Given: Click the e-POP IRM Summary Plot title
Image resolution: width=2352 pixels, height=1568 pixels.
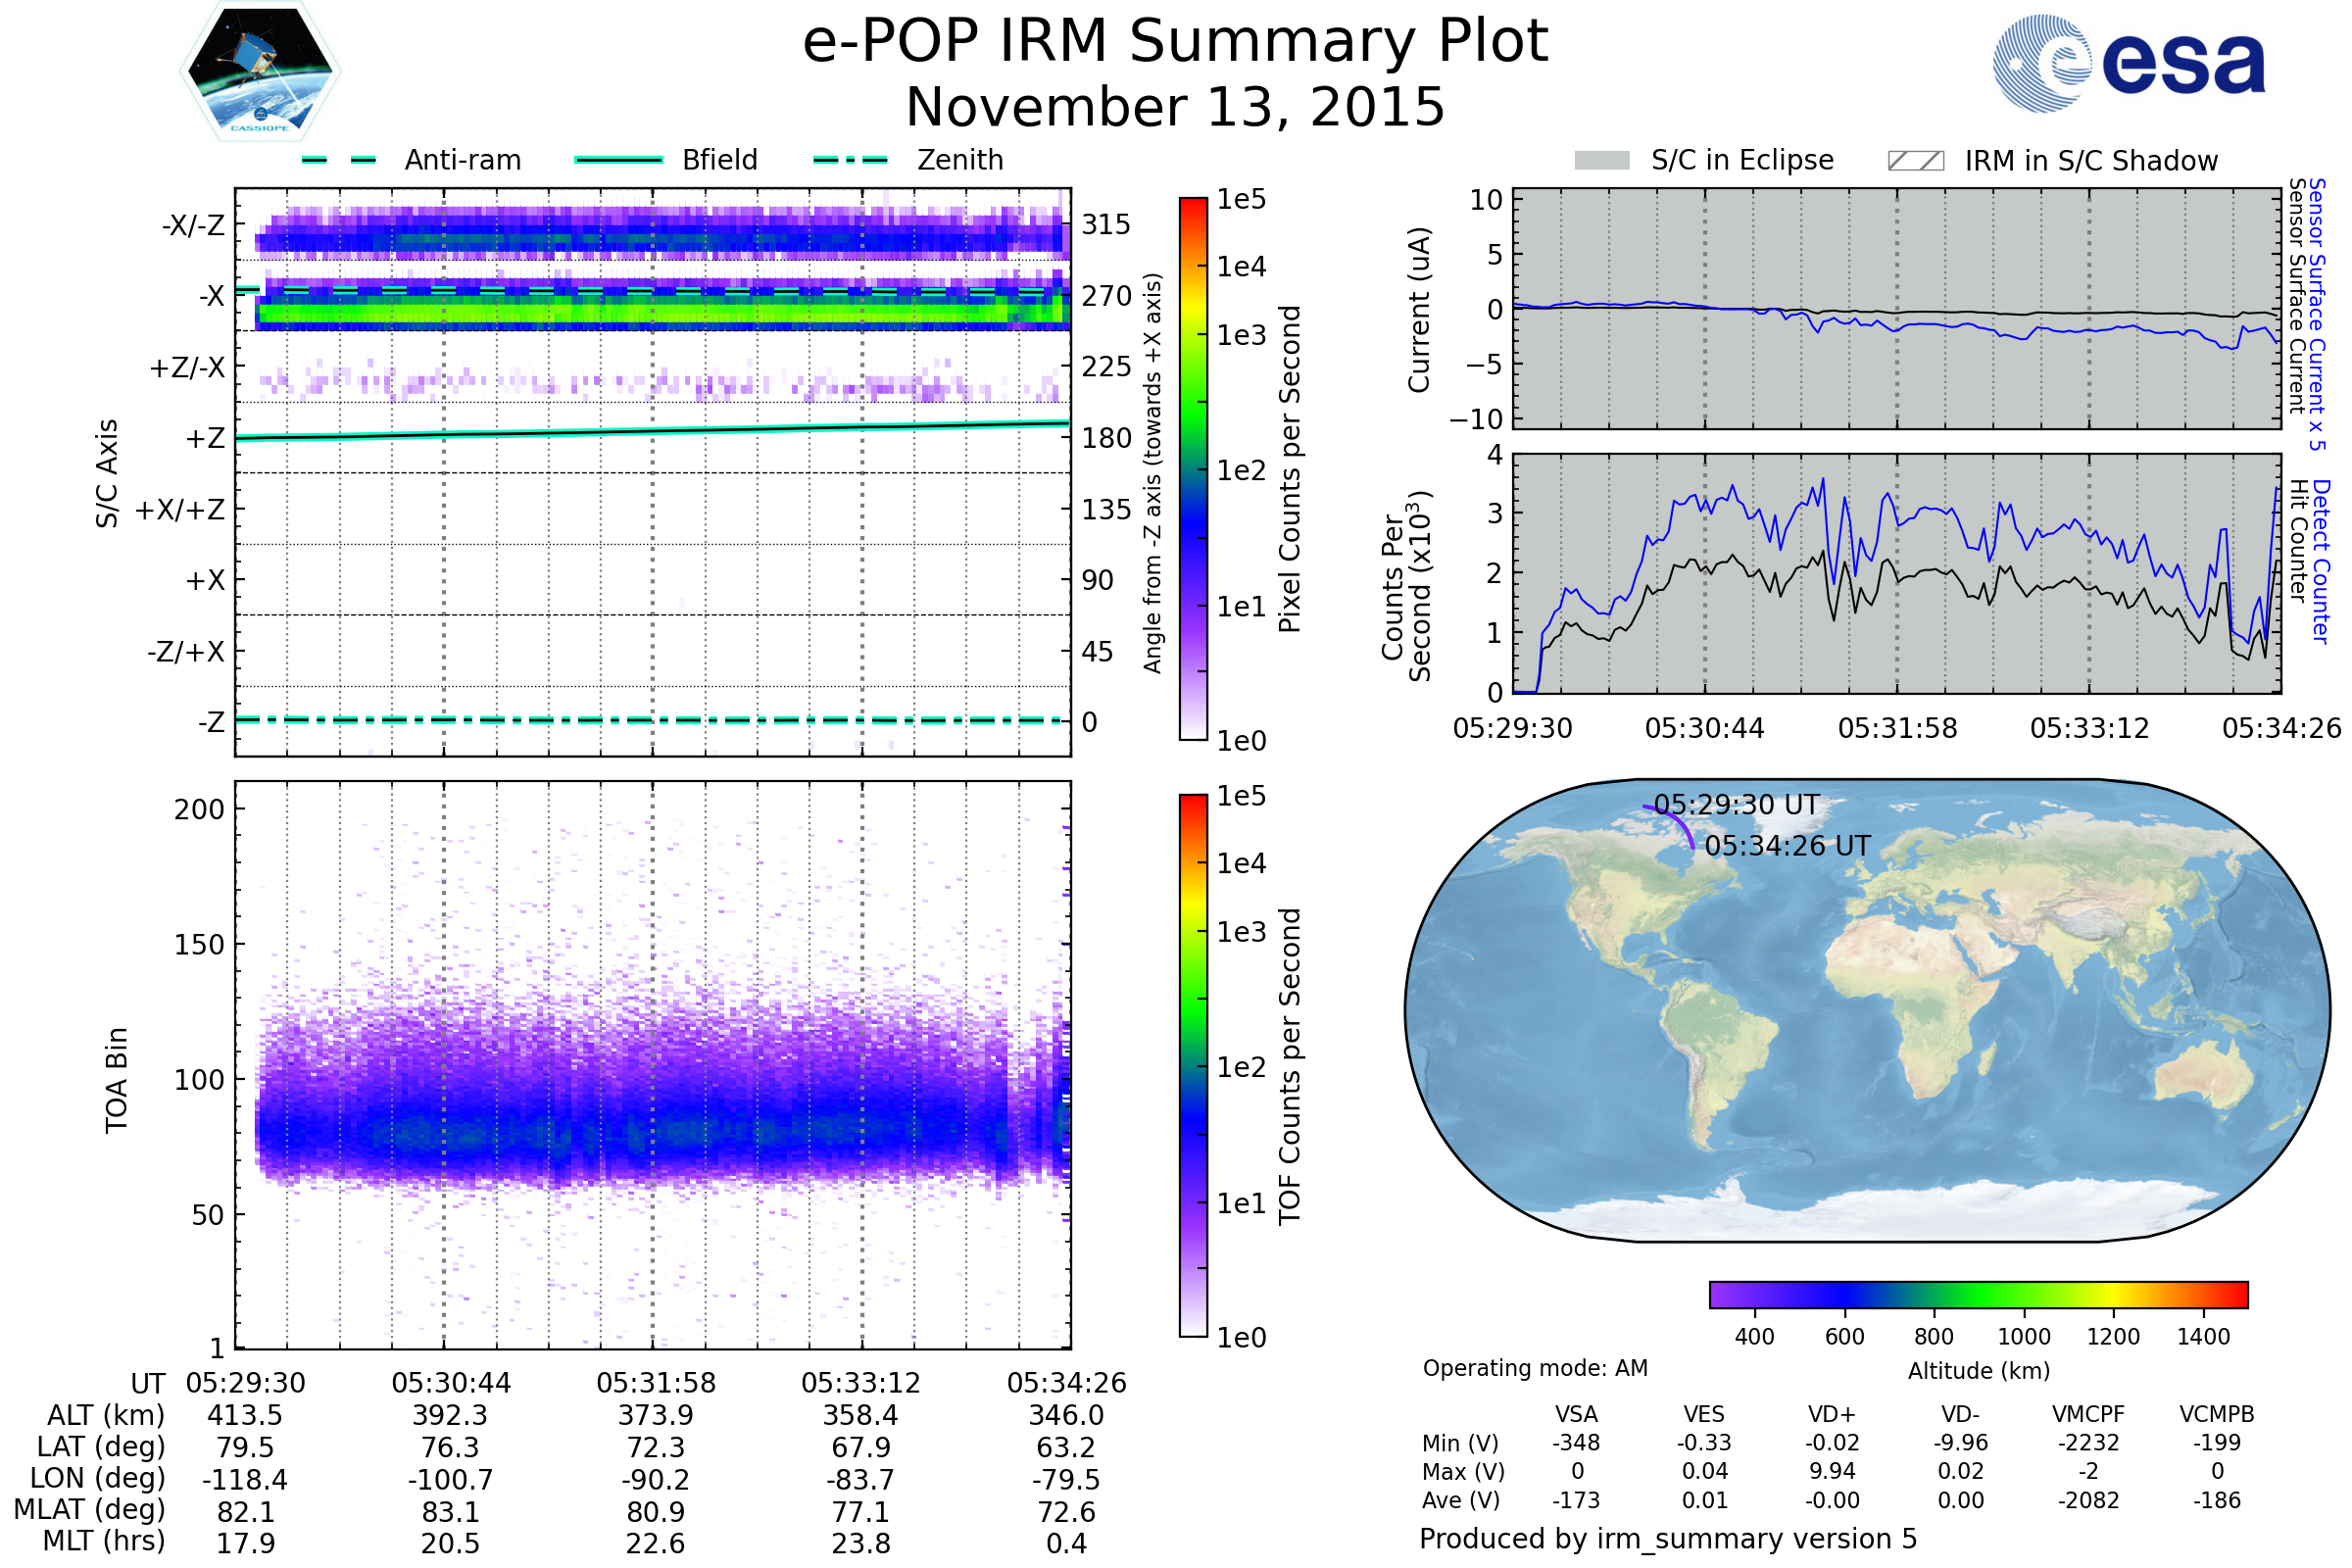Looking at the screenshot, I should pyautogui.click(x=1175, y=42).
